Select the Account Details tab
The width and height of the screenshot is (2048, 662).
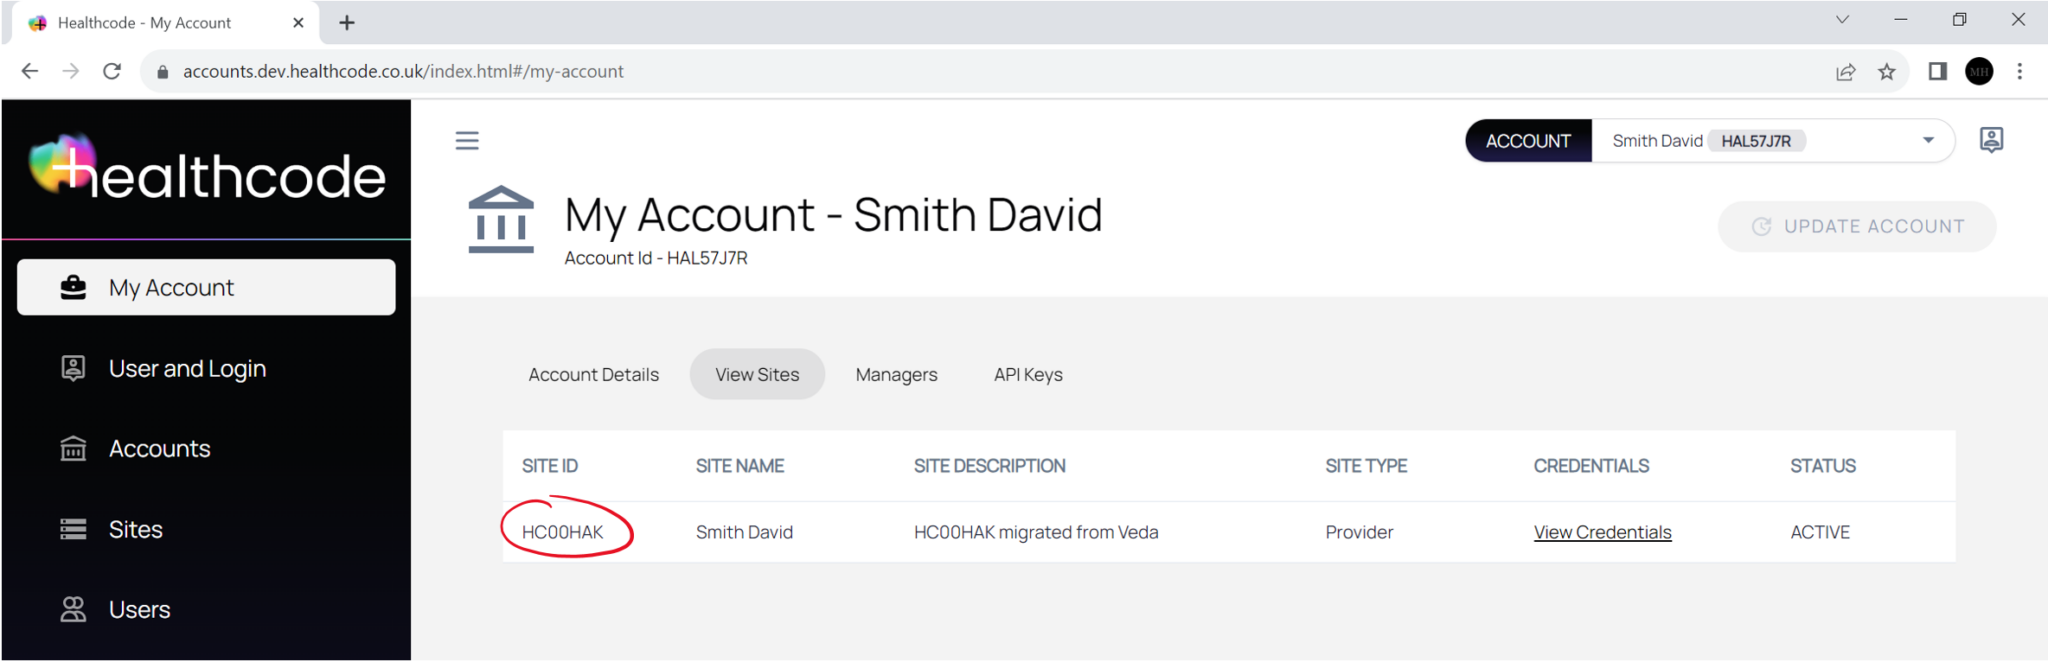(593, 374)
